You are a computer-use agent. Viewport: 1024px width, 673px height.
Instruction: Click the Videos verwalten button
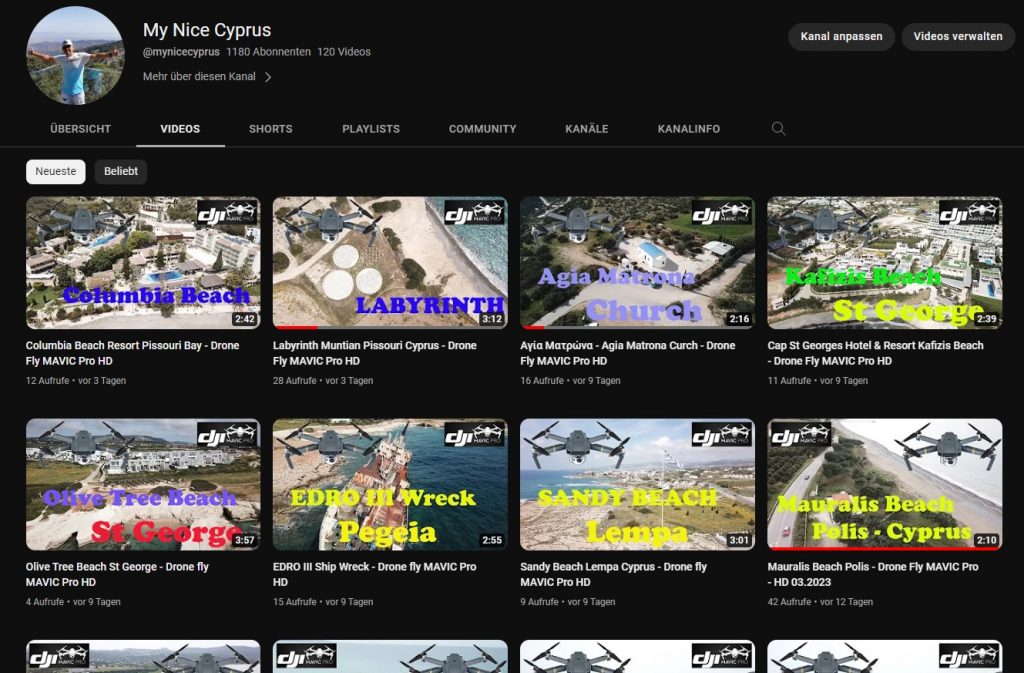[x=957, y=37]
